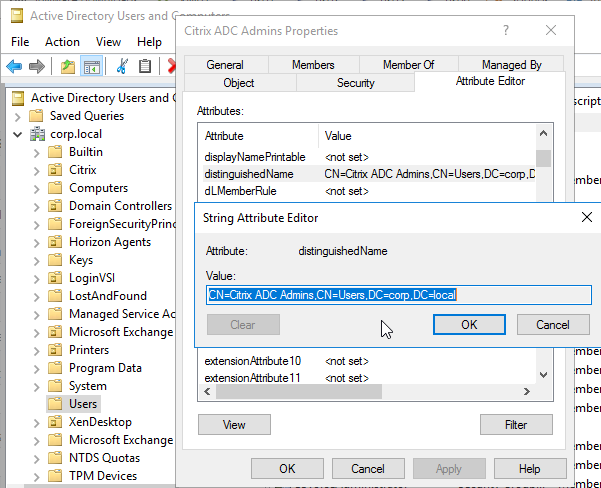The width and height of the screenshot is (601, 488).
Task: Click the XenDesktop OU icon
Action: point(55,422)
